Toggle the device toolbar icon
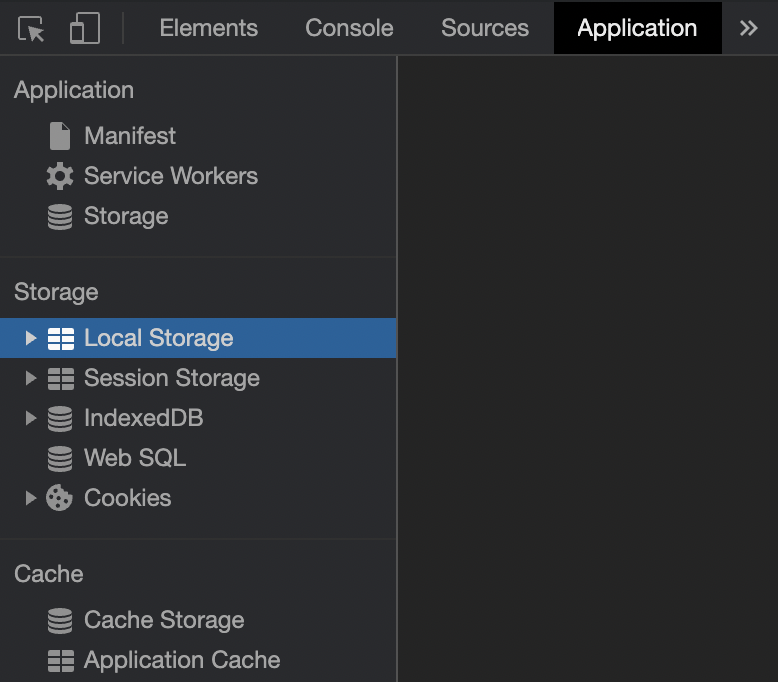The image size is (778, 682). pyautogui.click(x=85, y=28)
